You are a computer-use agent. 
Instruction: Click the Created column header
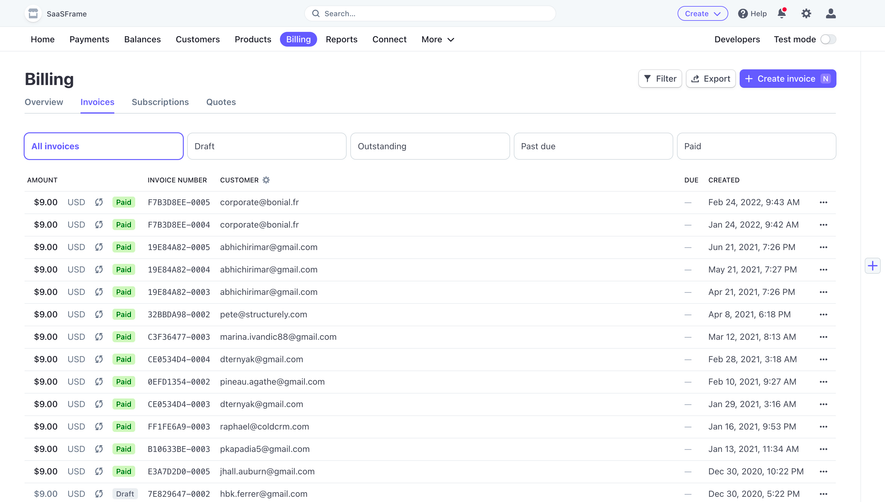(x=724, y=180)
